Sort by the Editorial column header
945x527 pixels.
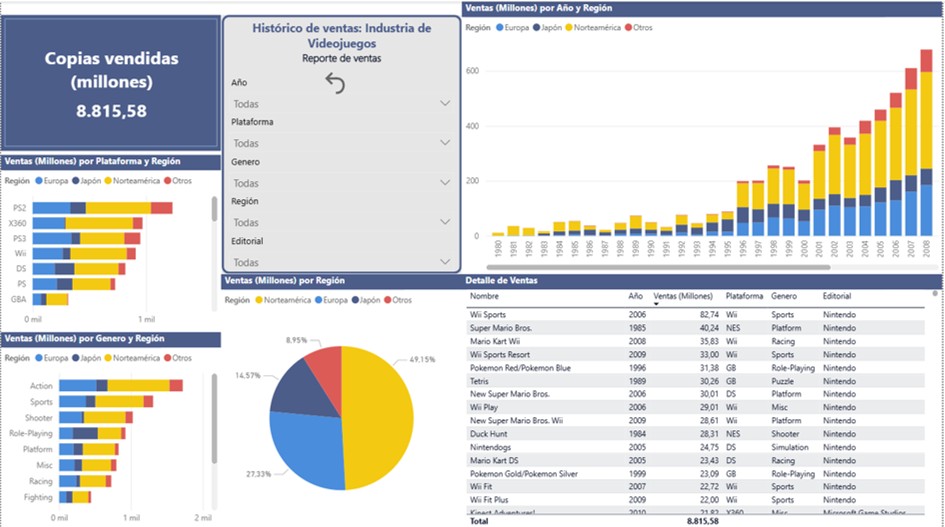point(837,297)
